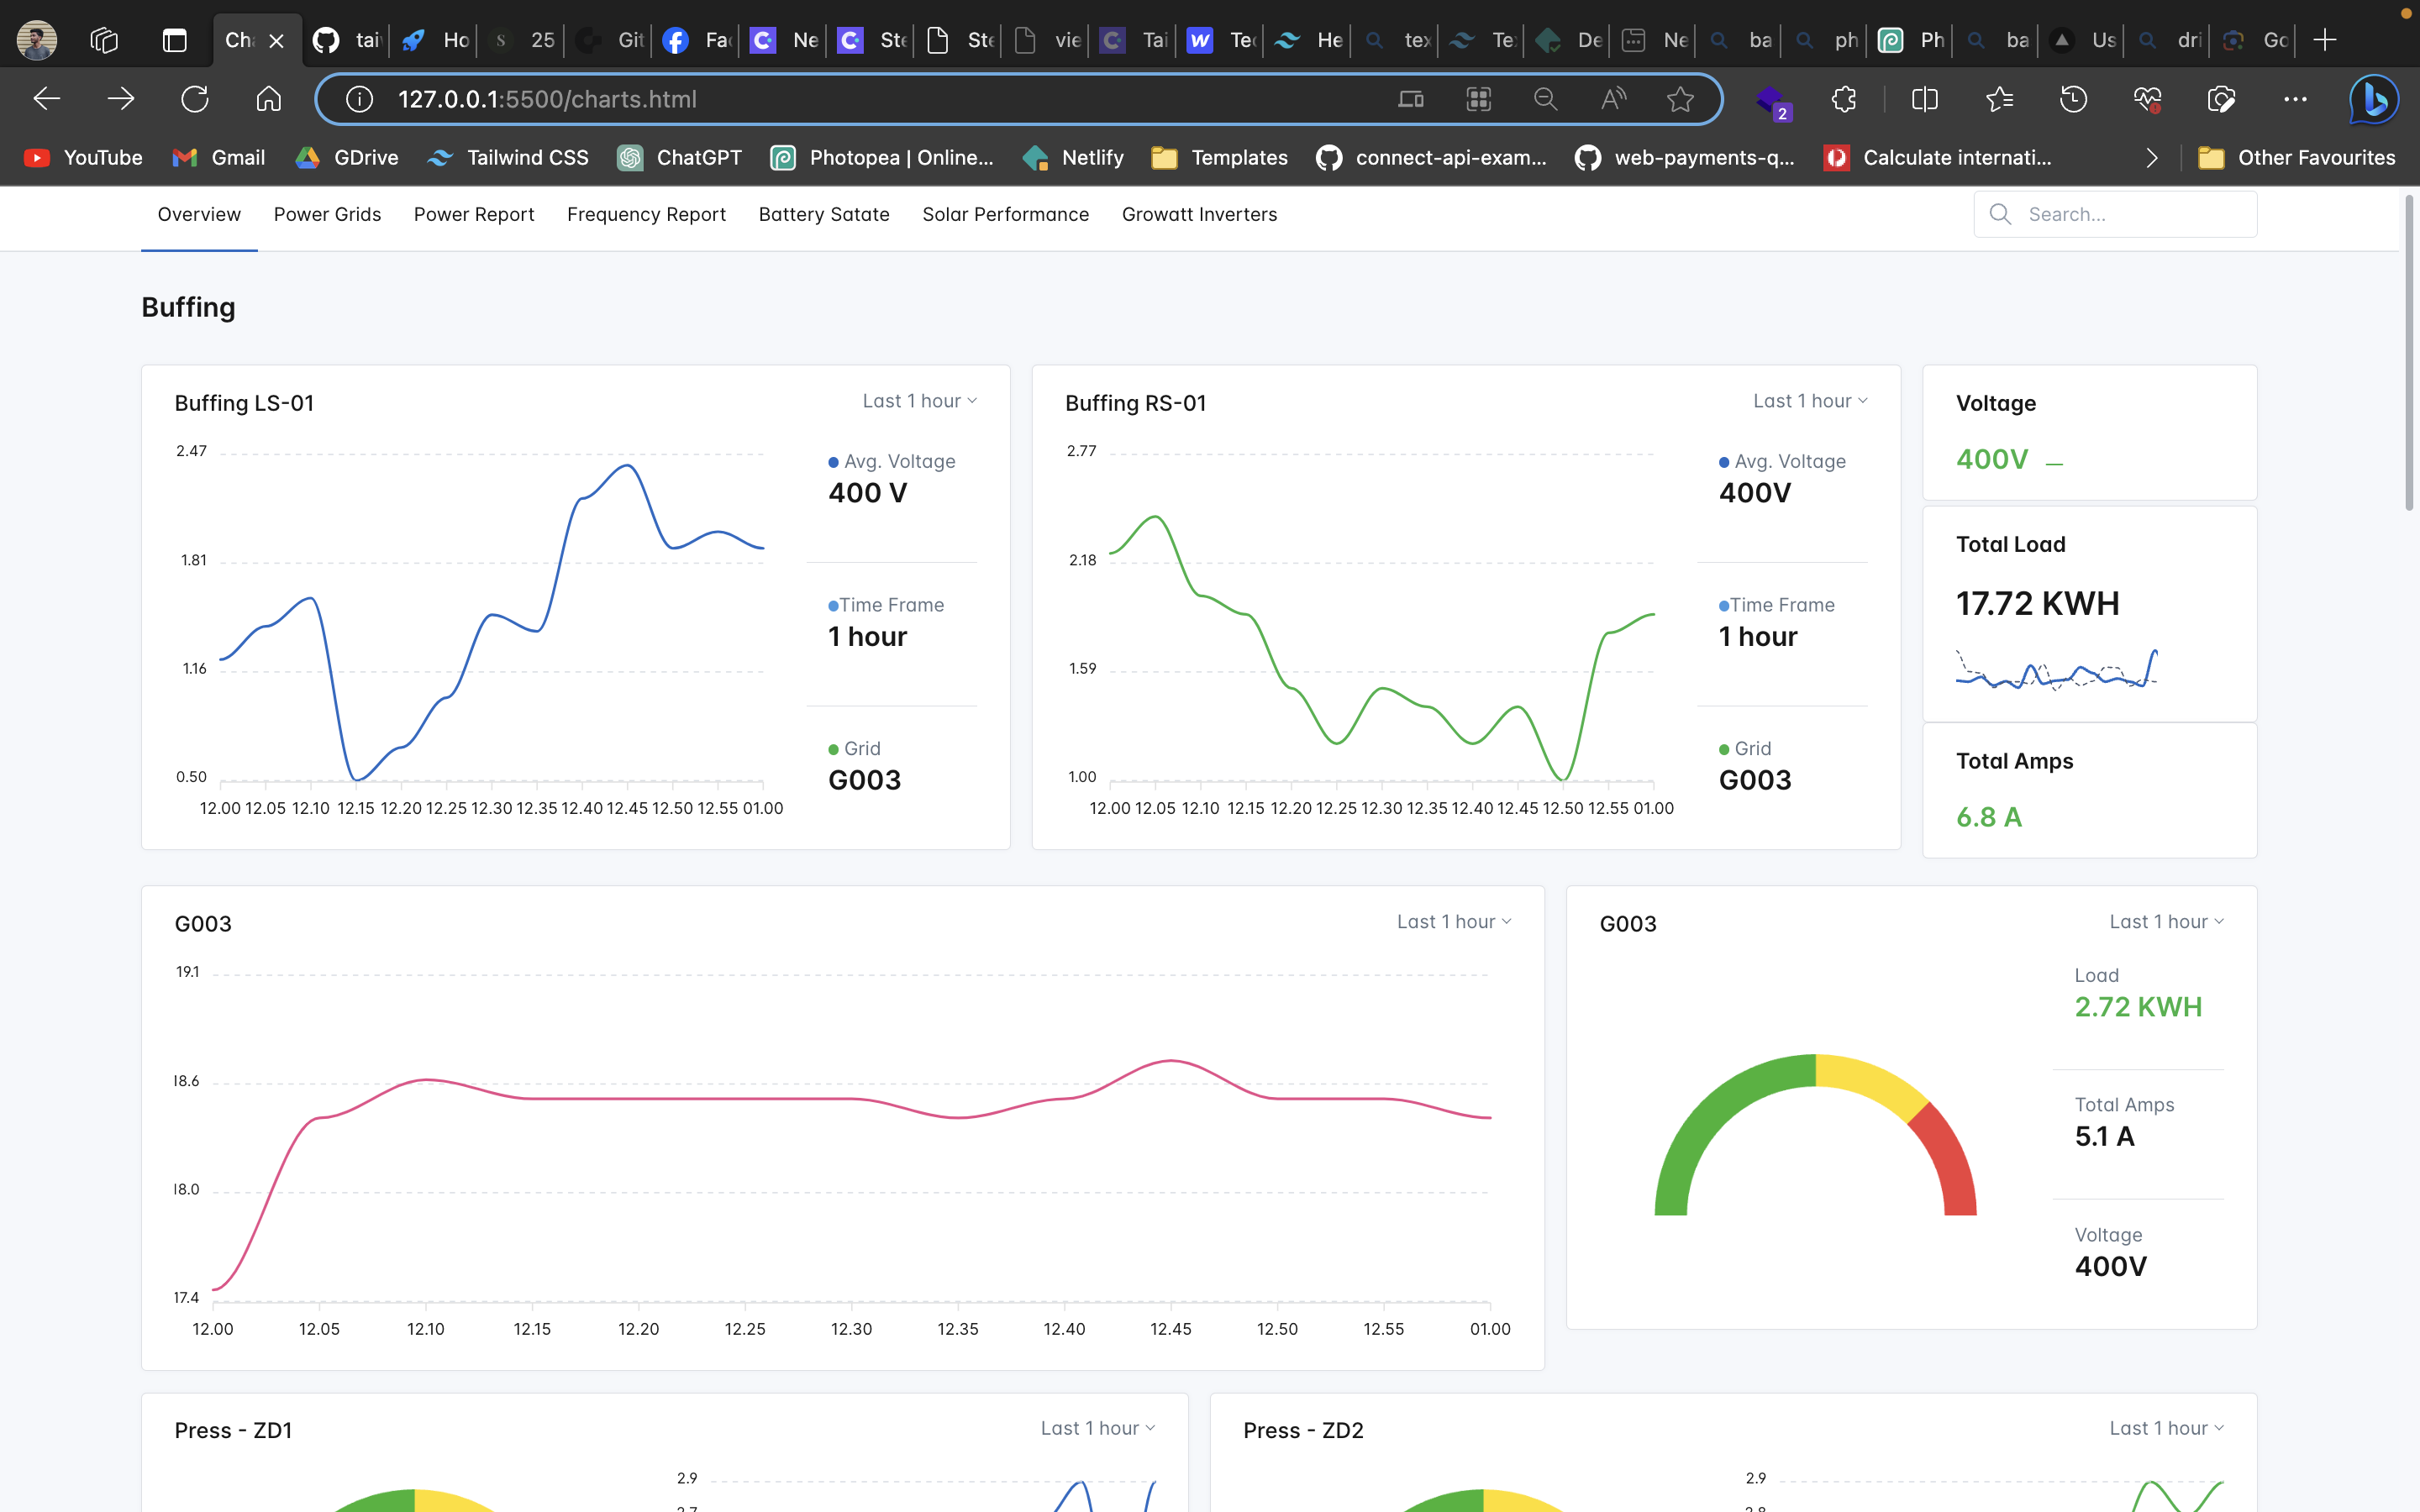
Task: Add page to favourites star icon
Action: pos(1680,99)
